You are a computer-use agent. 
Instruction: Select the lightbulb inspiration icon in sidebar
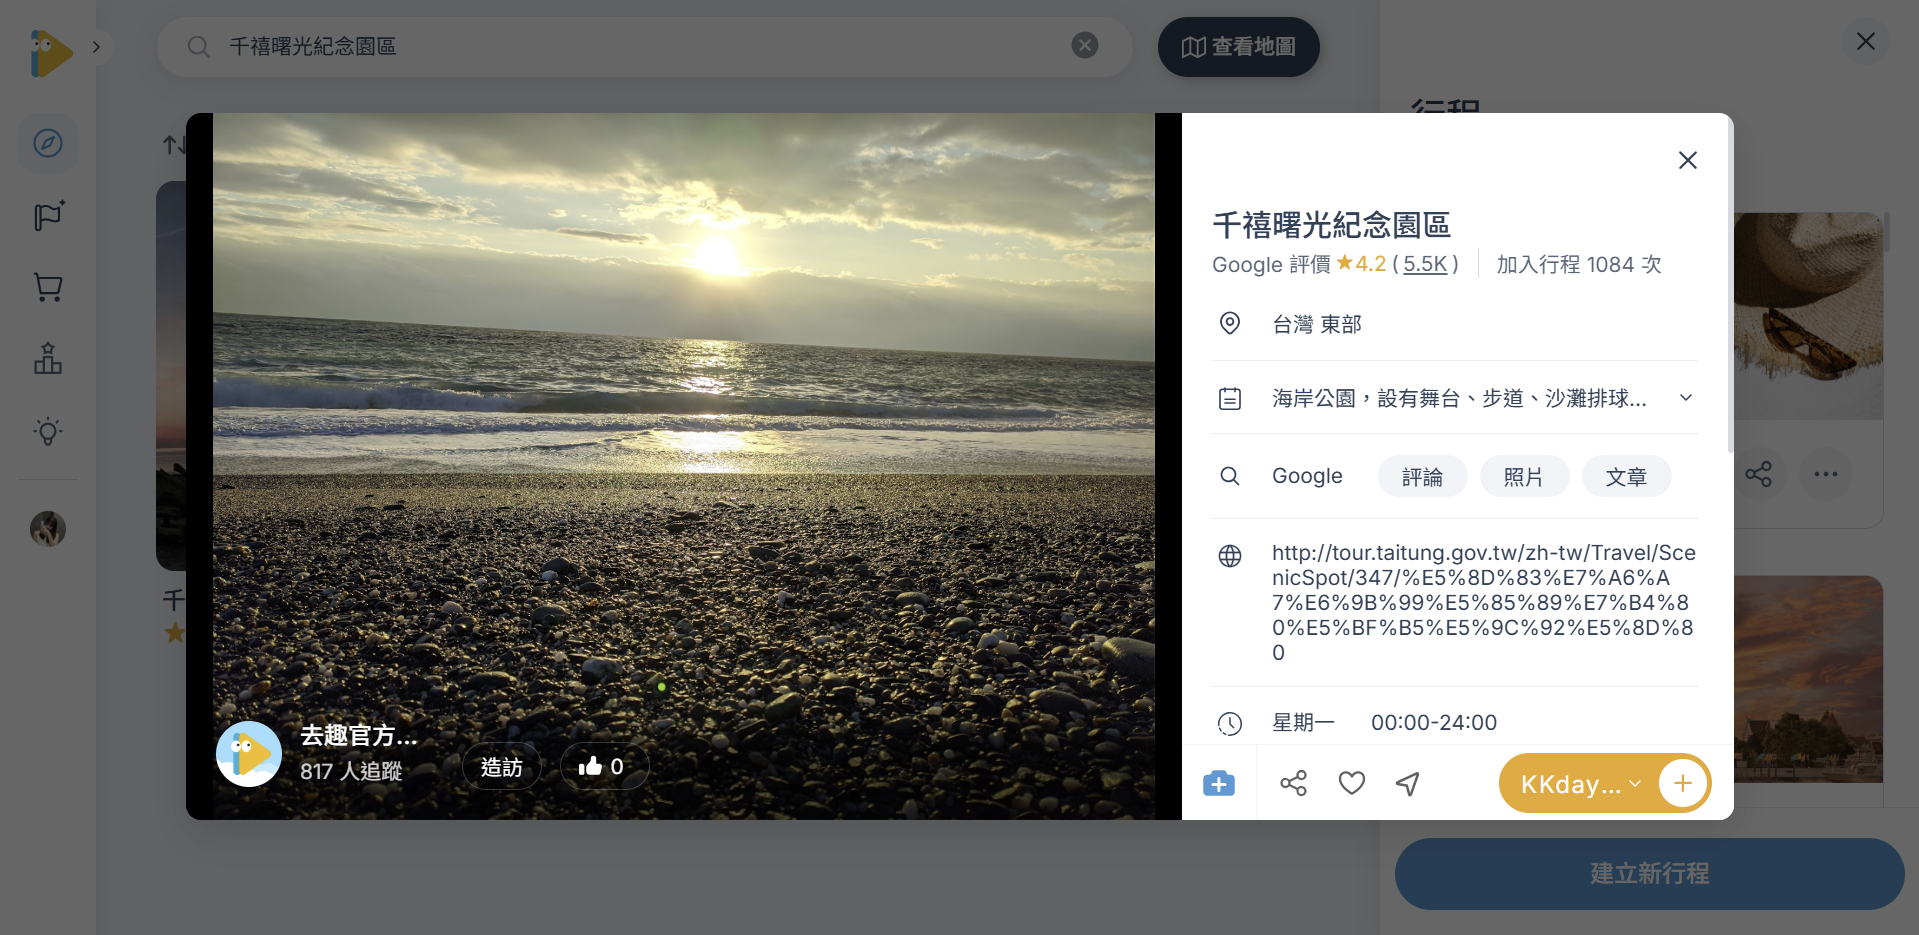pos(47,432)
